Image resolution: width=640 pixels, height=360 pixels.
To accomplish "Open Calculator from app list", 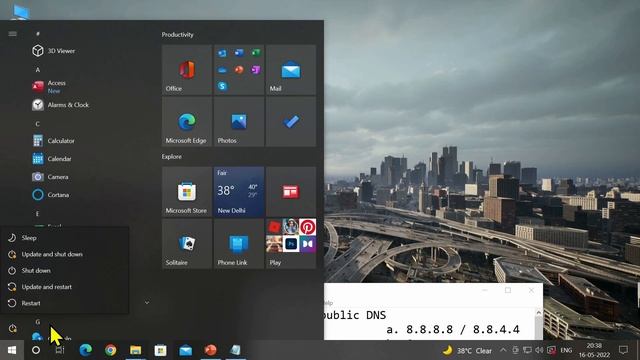I will (x=53, y=141).
